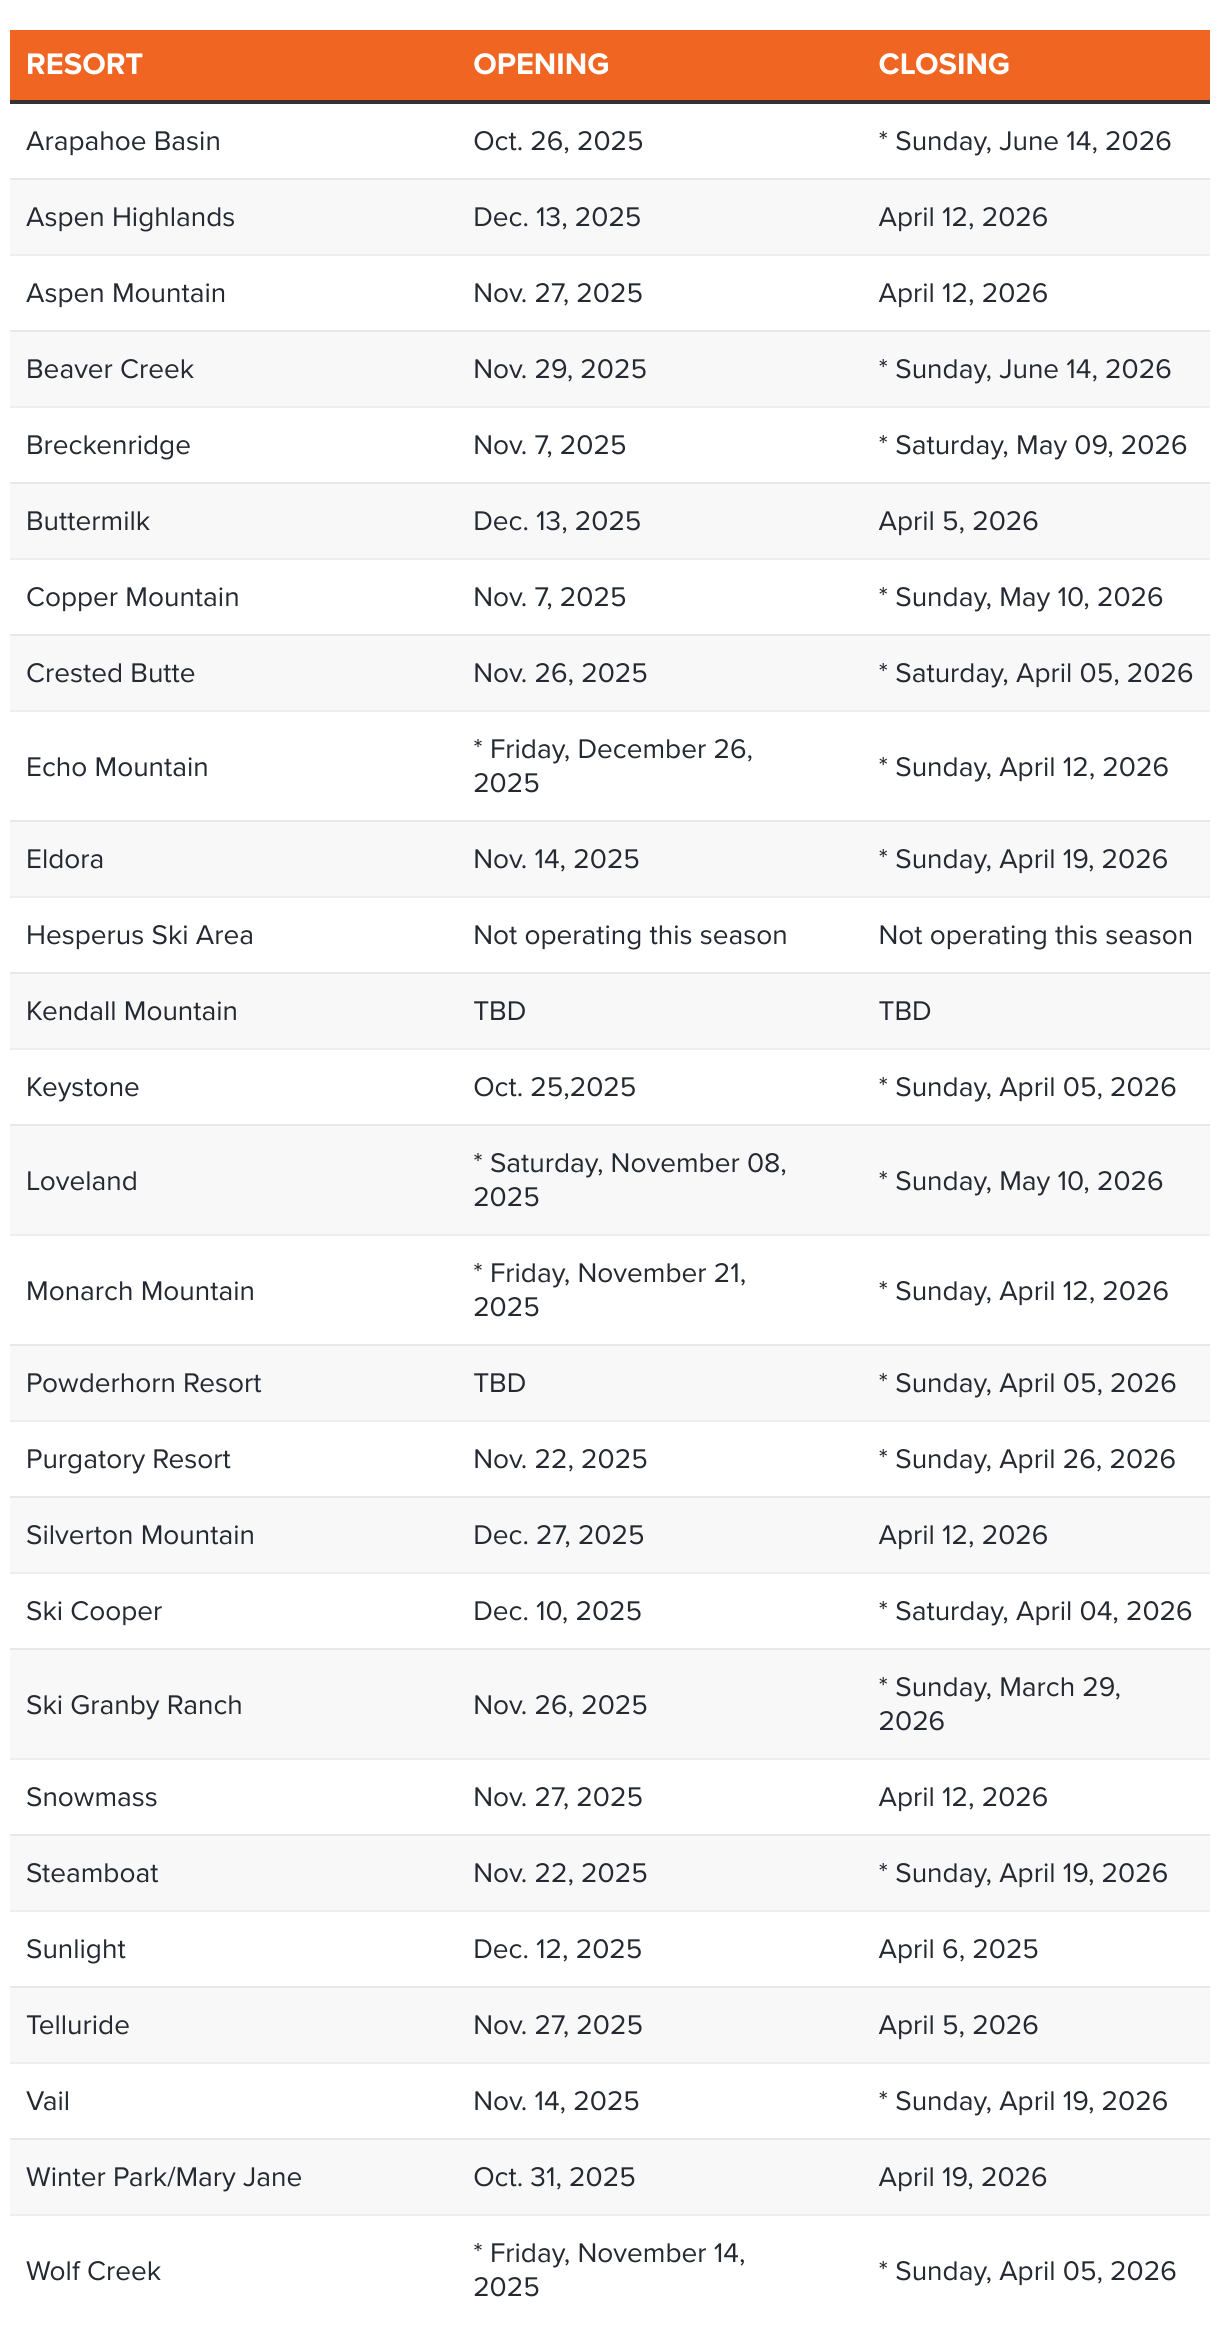Click the Aspen Highlands row name
Viewport: 1220px width, 2334px height.
pyautogui.click(x=130, y=217)
